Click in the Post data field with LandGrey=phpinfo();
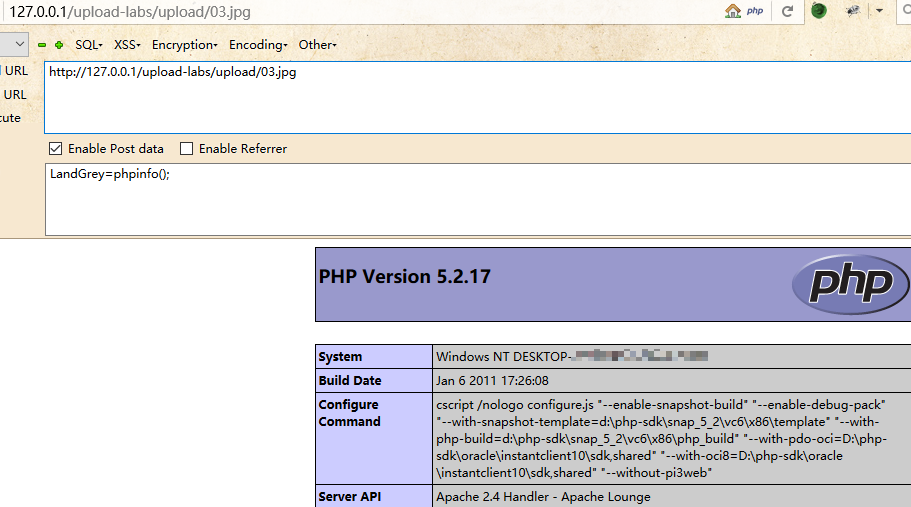The width and height of the screenshot is (911, 507). 478,199
